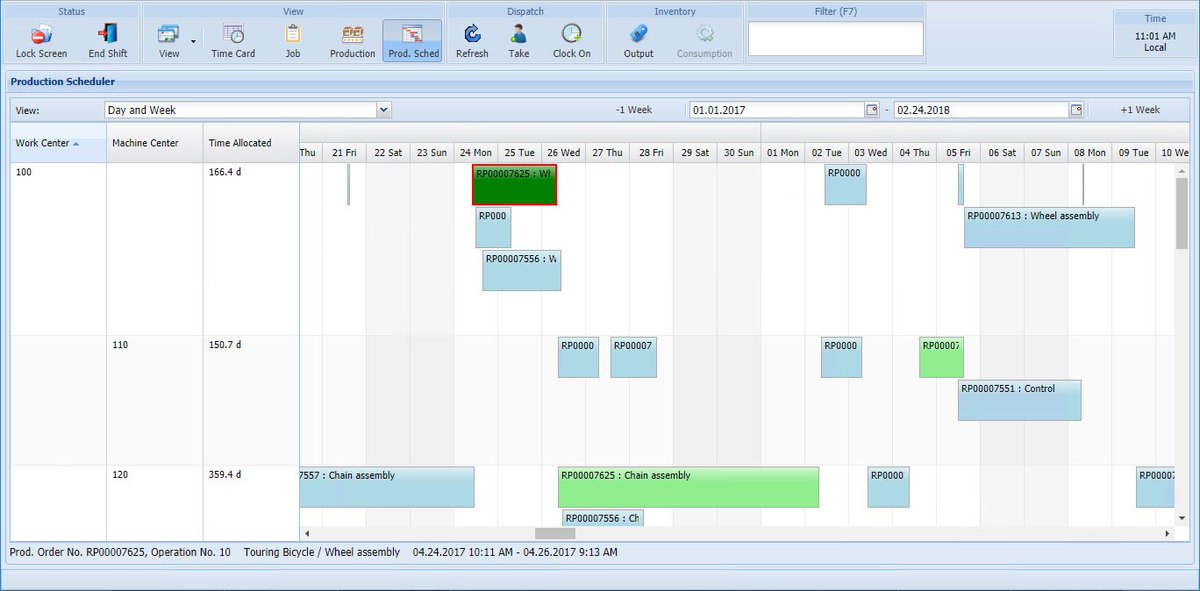Click the end date field 02.24.2018
Screen dimensions: 1200x591
(982, 110)
